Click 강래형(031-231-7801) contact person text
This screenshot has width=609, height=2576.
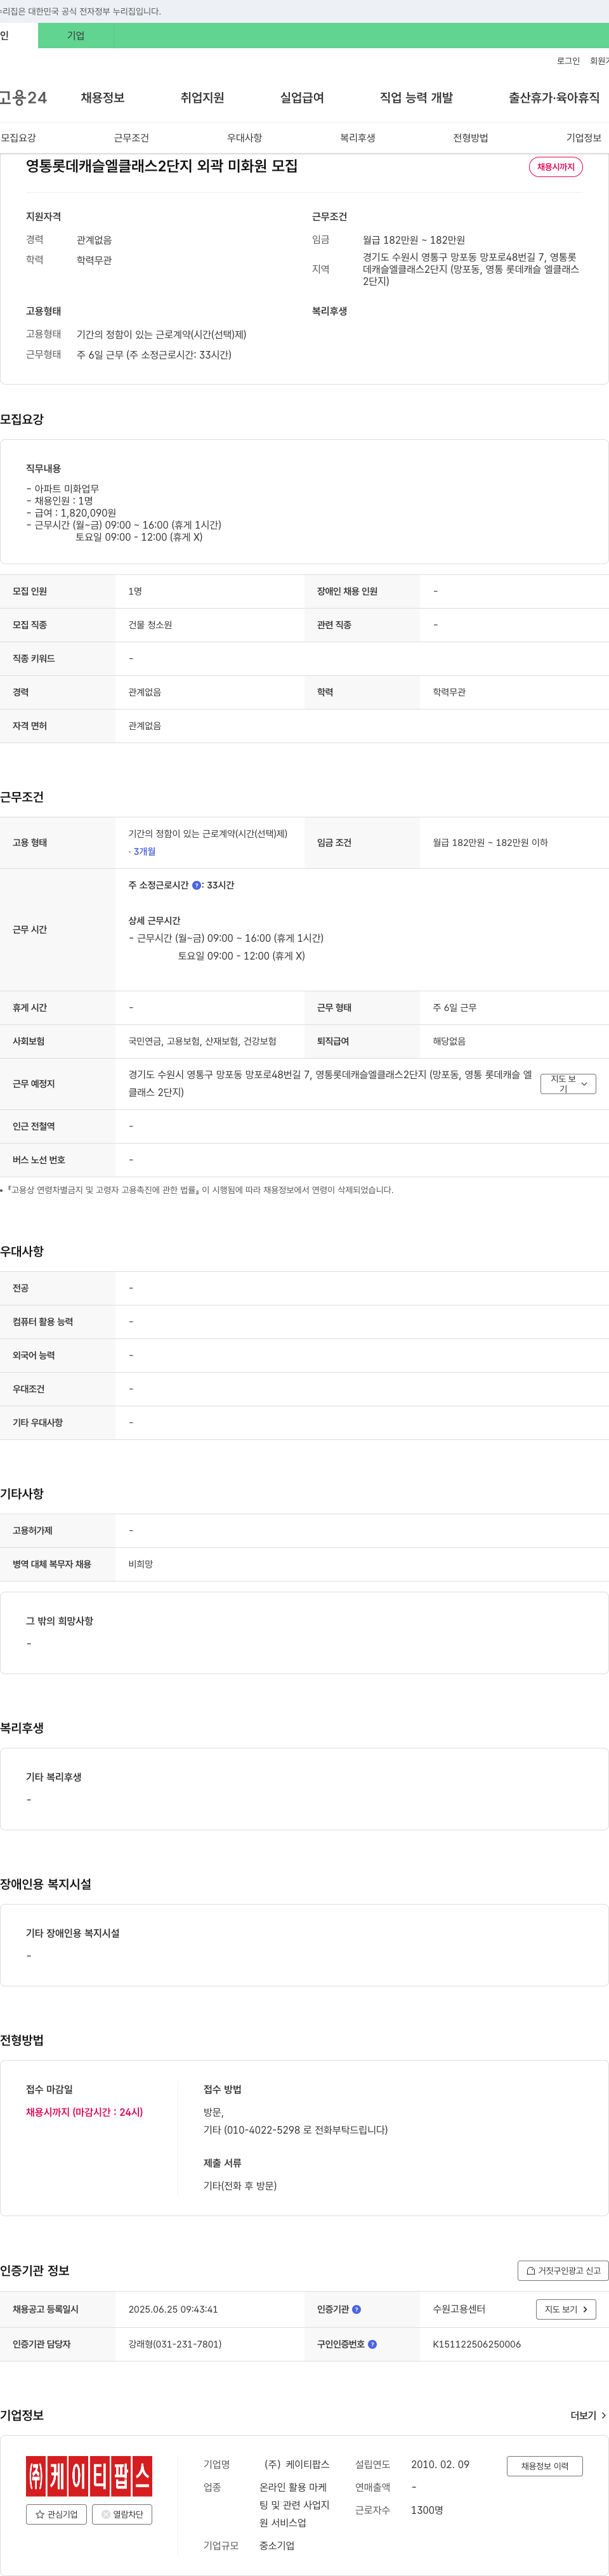coord(175,2344)
